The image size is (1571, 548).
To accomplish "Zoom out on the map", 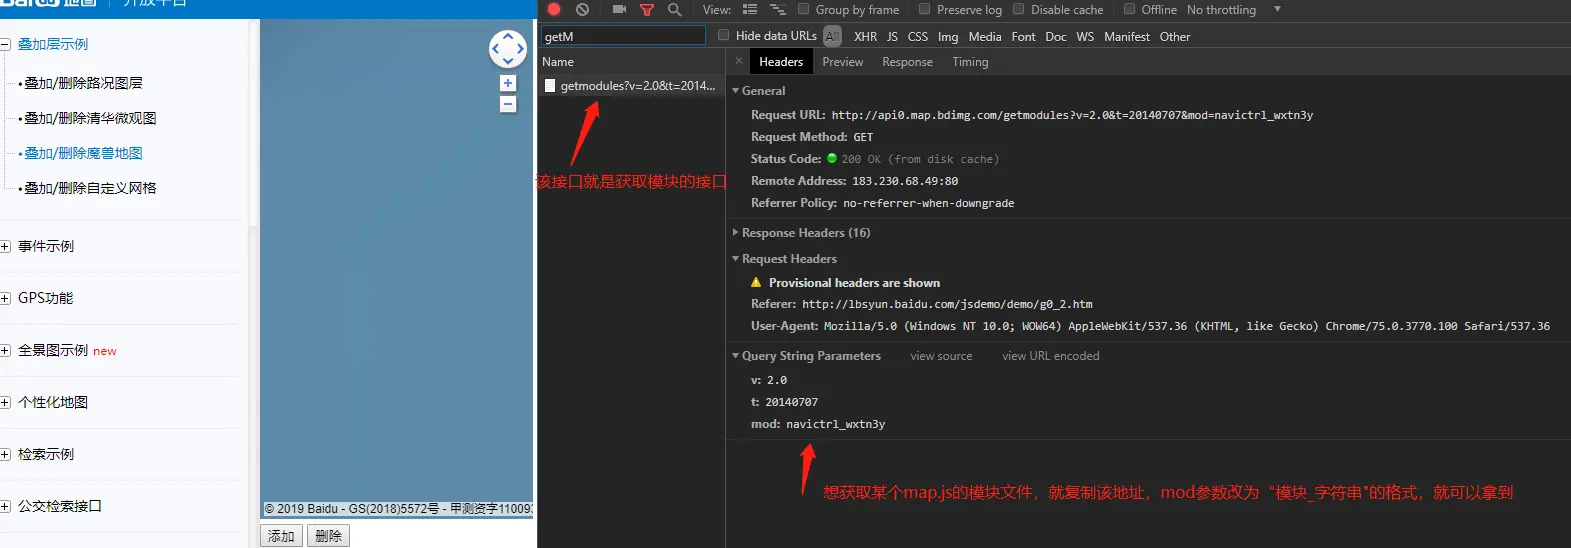I will 508,104.
